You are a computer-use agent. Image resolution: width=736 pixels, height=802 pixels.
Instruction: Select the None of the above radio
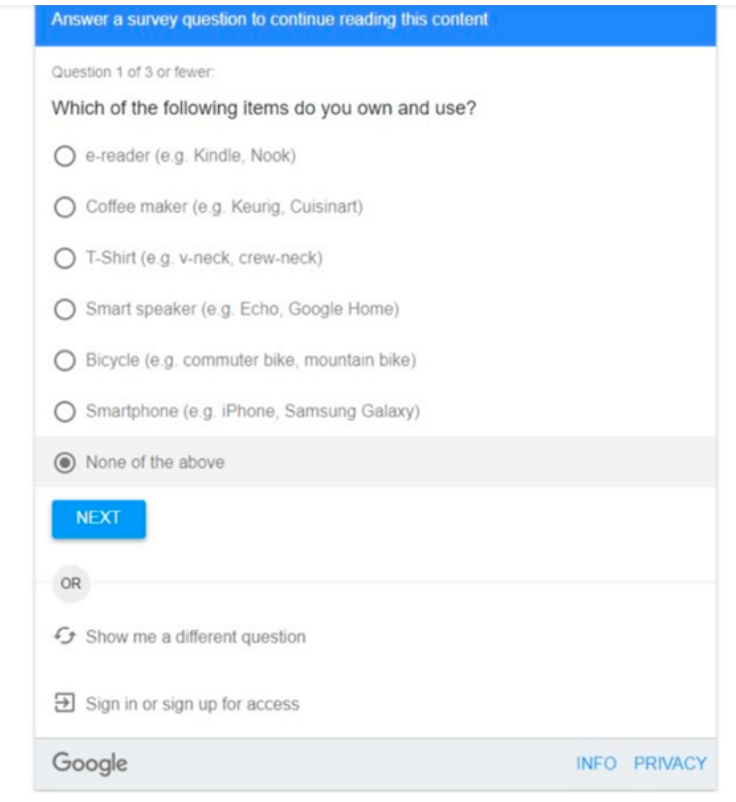[x=65, y=462]
